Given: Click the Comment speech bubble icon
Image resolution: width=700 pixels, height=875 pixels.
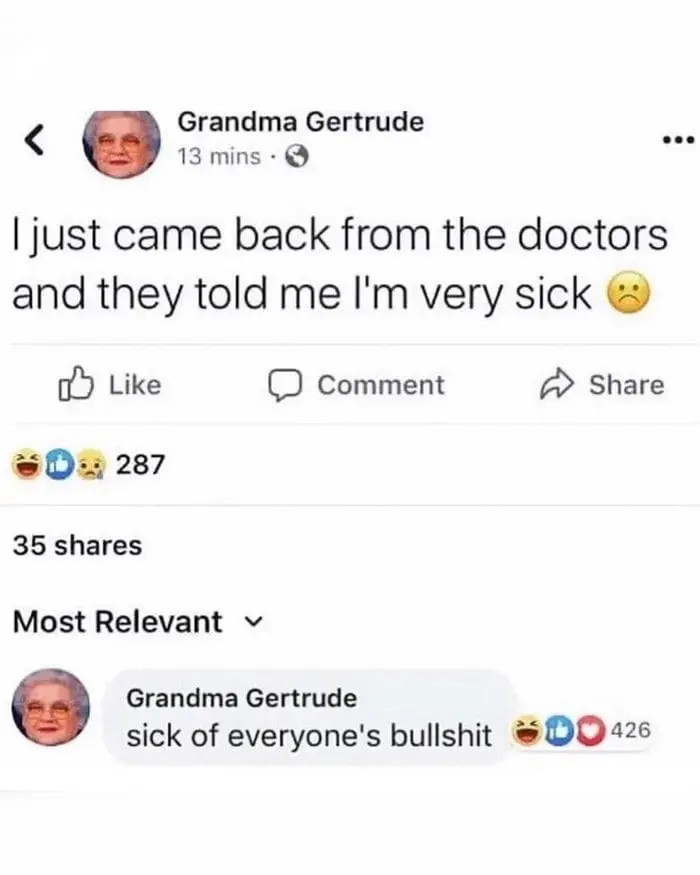Looking at the screenshot, I should pos(285,385).
